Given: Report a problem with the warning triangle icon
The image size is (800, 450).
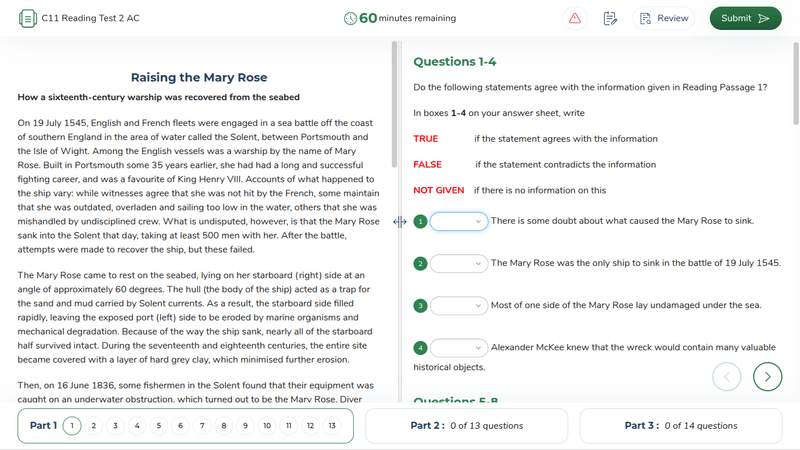Looking at the screenshot, I should [x=574, y=18].
